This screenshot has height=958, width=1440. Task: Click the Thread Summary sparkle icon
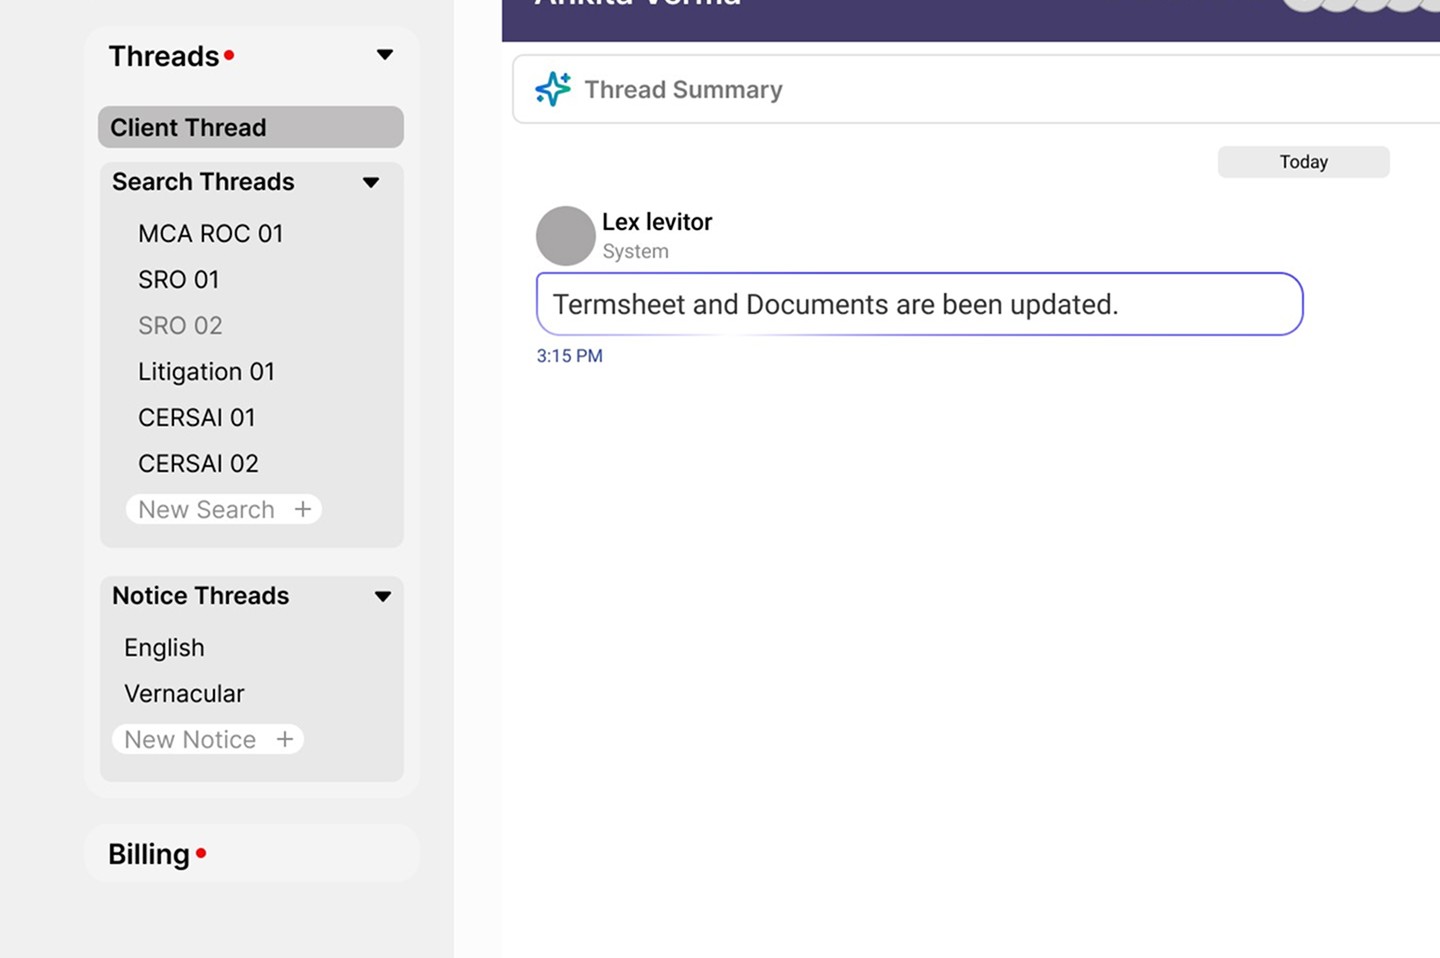click(x=553, y=89)
